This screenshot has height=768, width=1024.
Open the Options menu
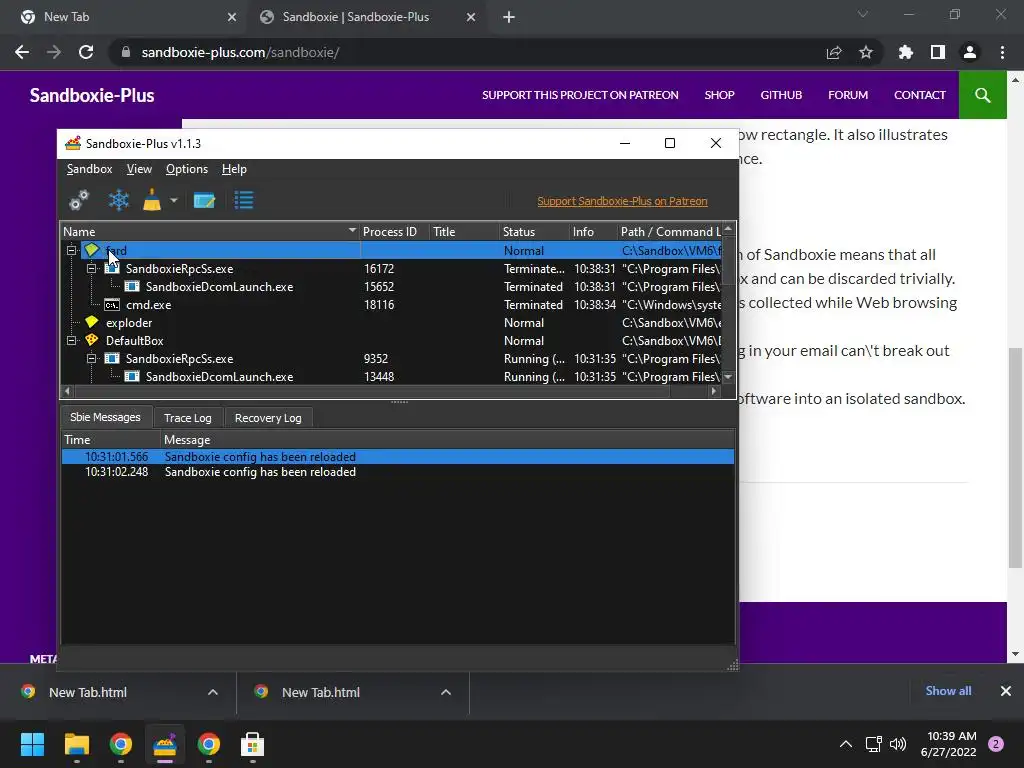(187, 169)
